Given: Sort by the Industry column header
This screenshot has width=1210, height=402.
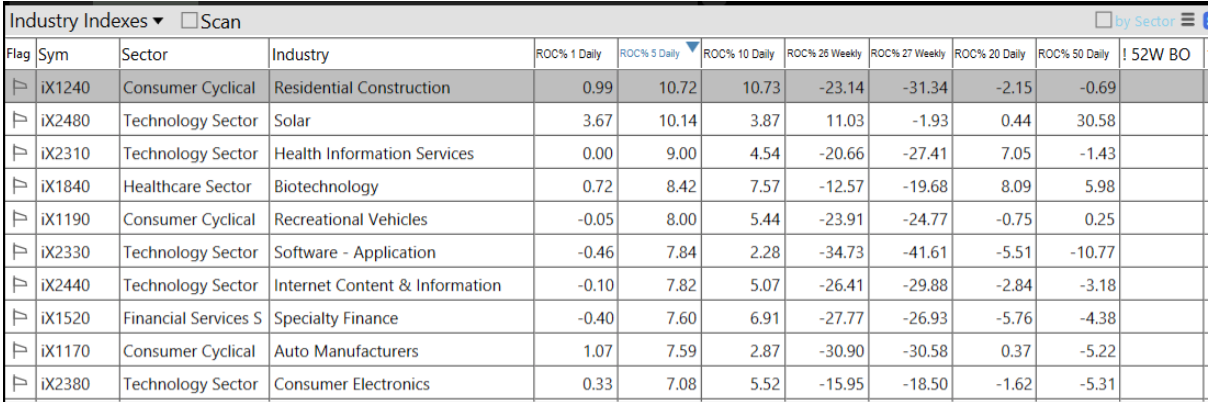Looking at the screenshot, I should pos(300,55).
